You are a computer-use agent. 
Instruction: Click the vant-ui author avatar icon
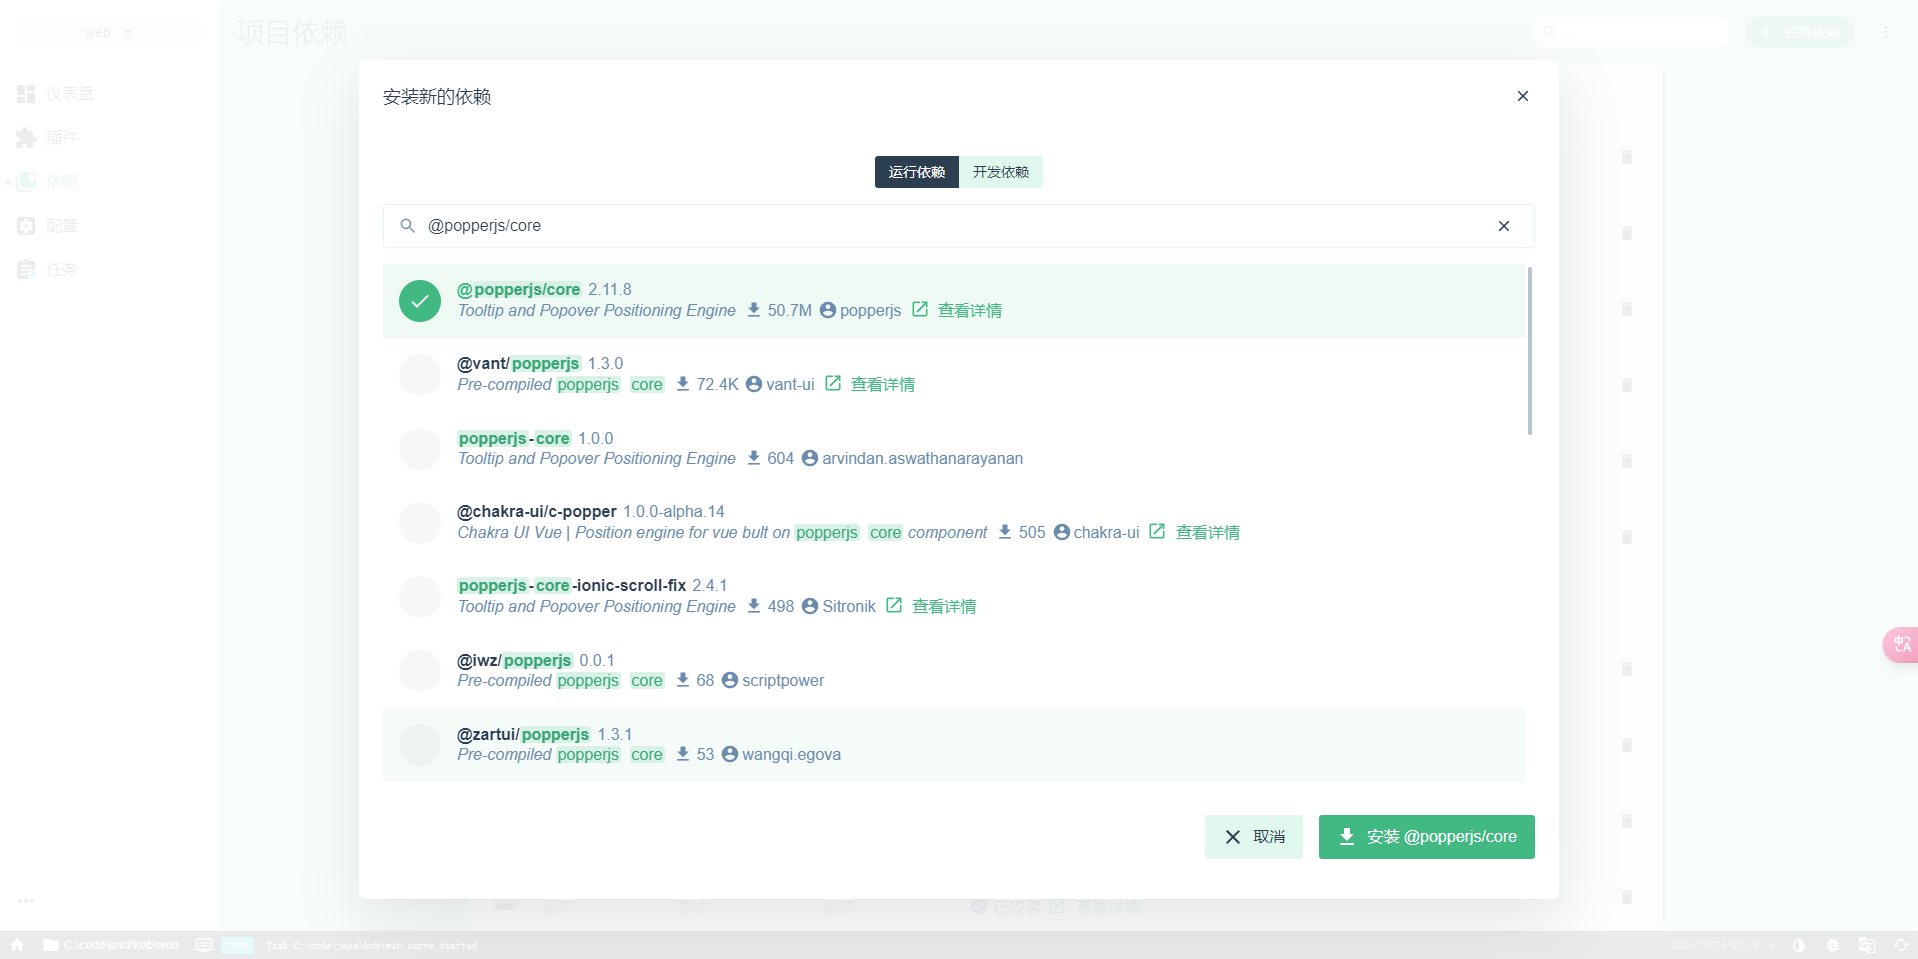[754, 384]
